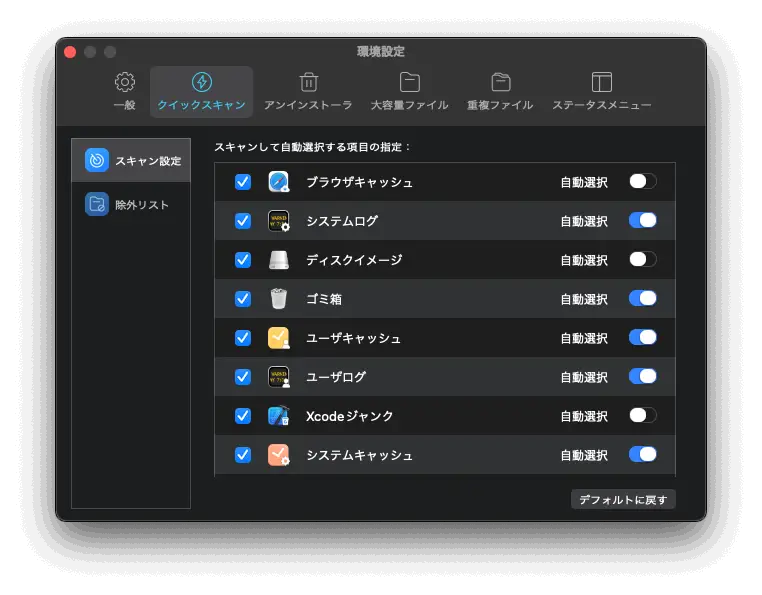The image size is (762, 595).
Task: Open the アンインストーラ trash icon
Action: [x=309, y=82]
